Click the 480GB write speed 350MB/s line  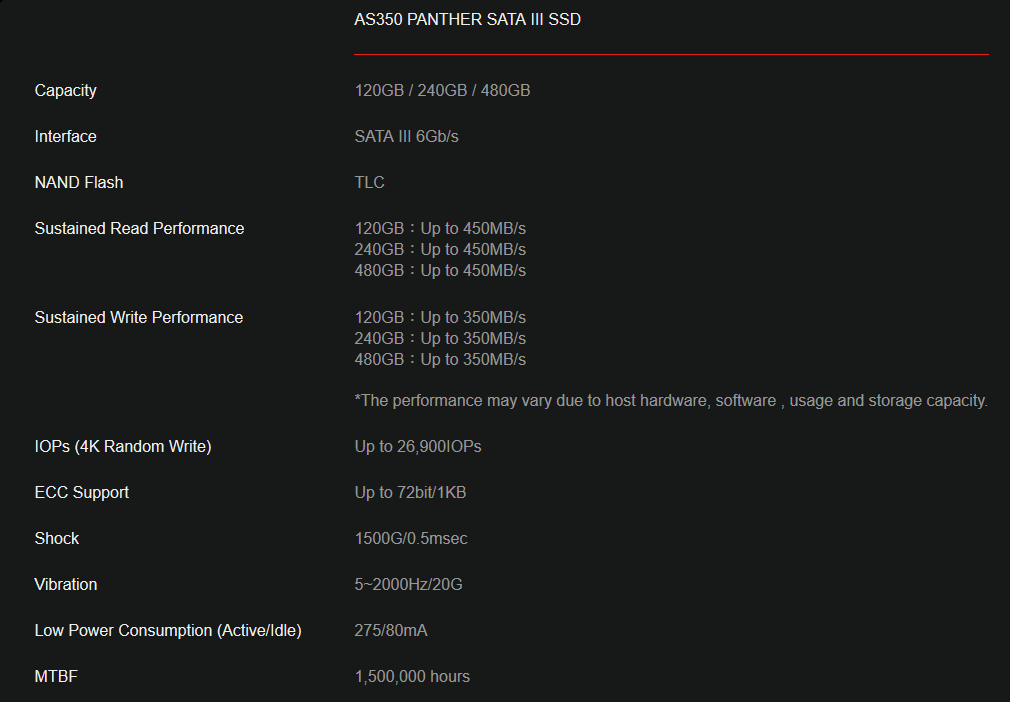(440, 359)
